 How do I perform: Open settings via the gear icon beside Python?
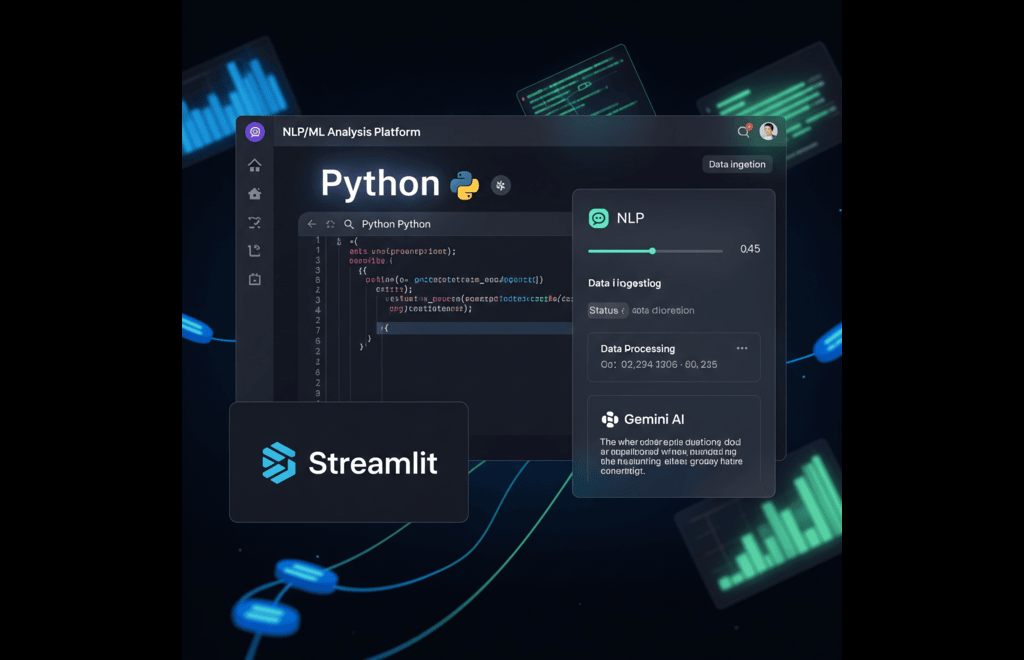500,185
